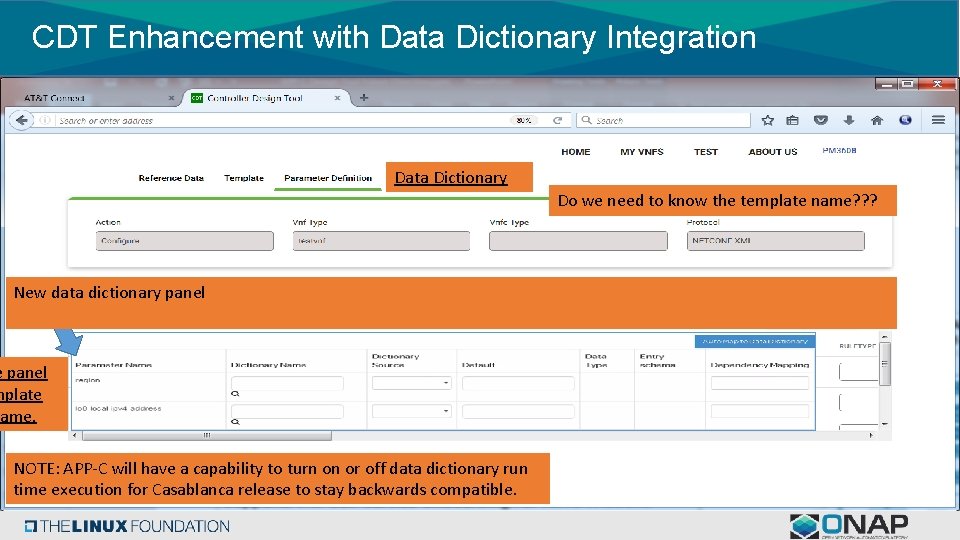
Task: Open Dictionary Source dropdown for region row
Action: pyautogui.click(x=411, y=383)
